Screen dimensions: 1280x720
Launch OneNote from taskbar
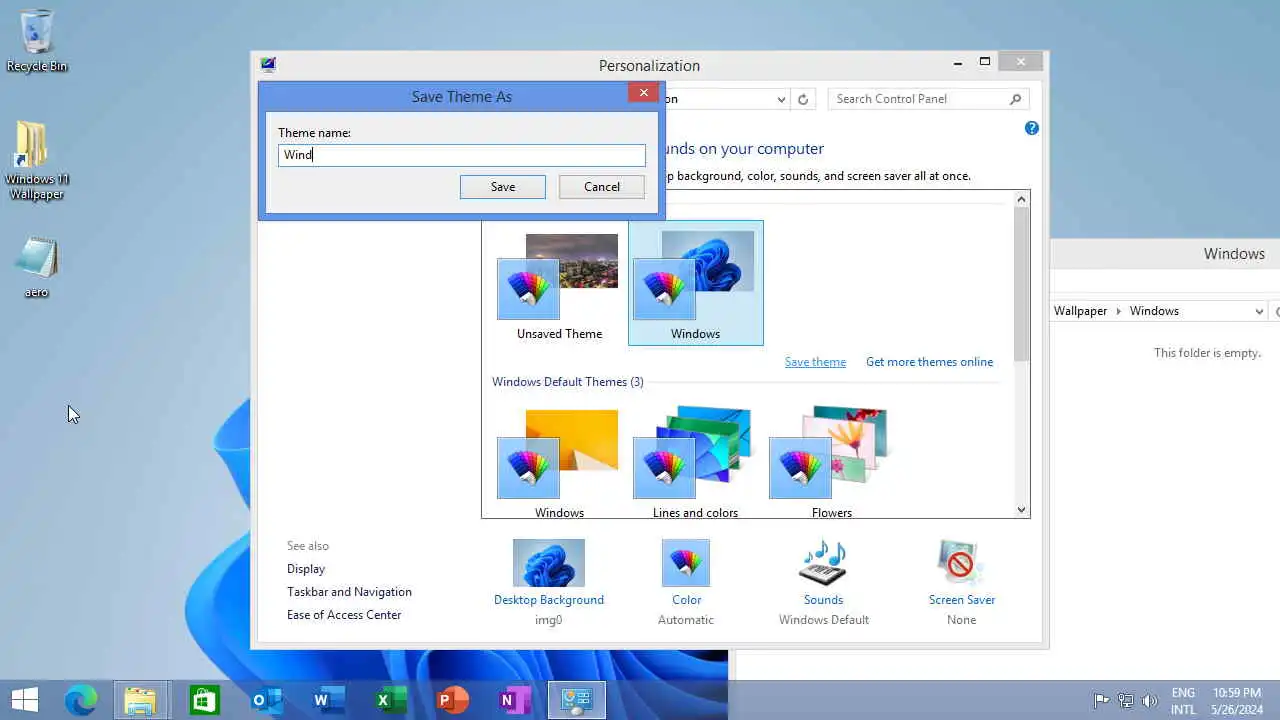[x=513, y=700]
